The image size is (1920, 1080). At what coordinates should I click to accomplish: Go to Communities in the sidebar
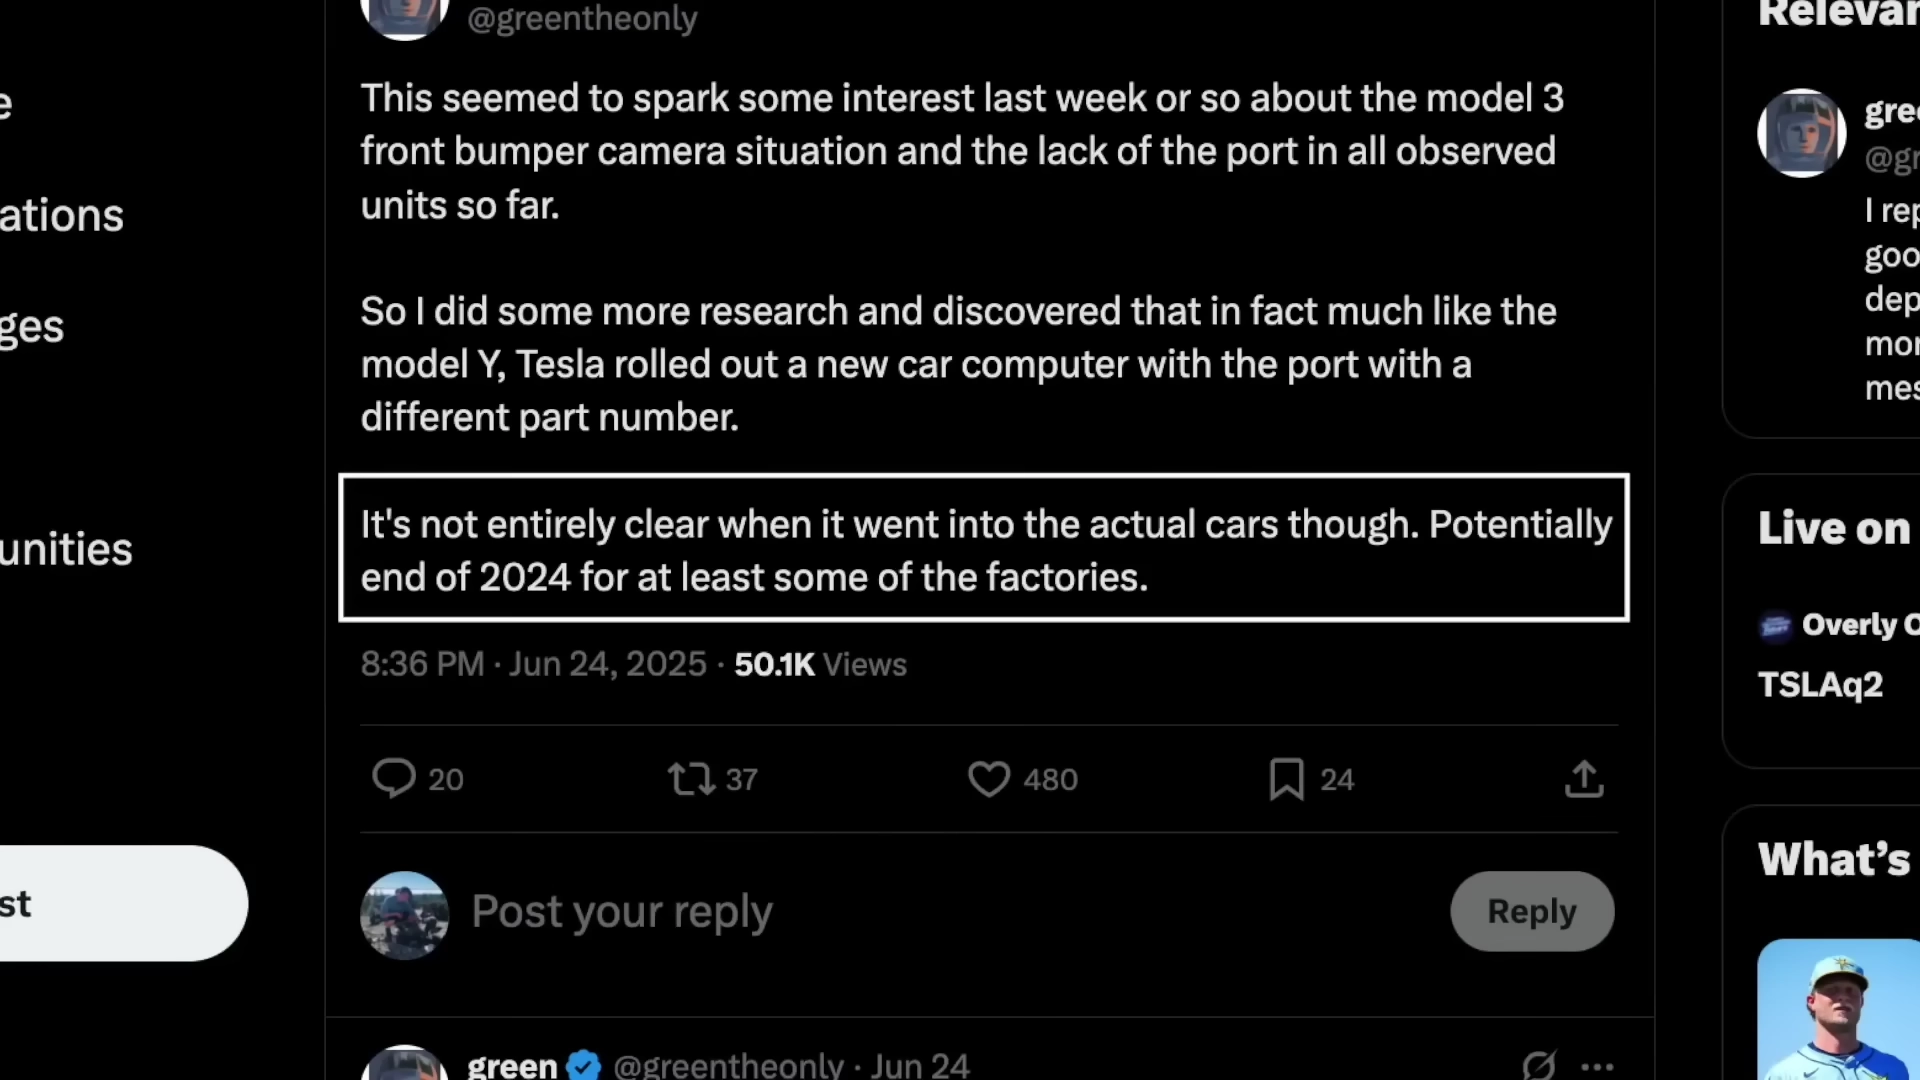point(66,548)
